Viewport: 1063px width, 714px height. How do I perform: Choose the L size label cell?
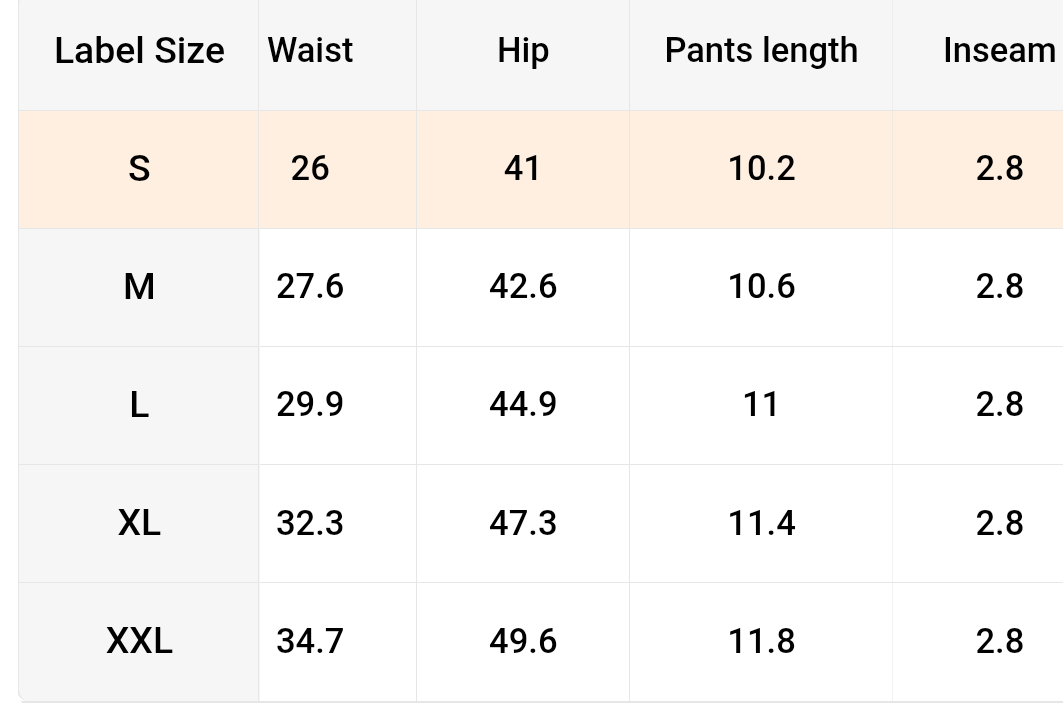139,405
